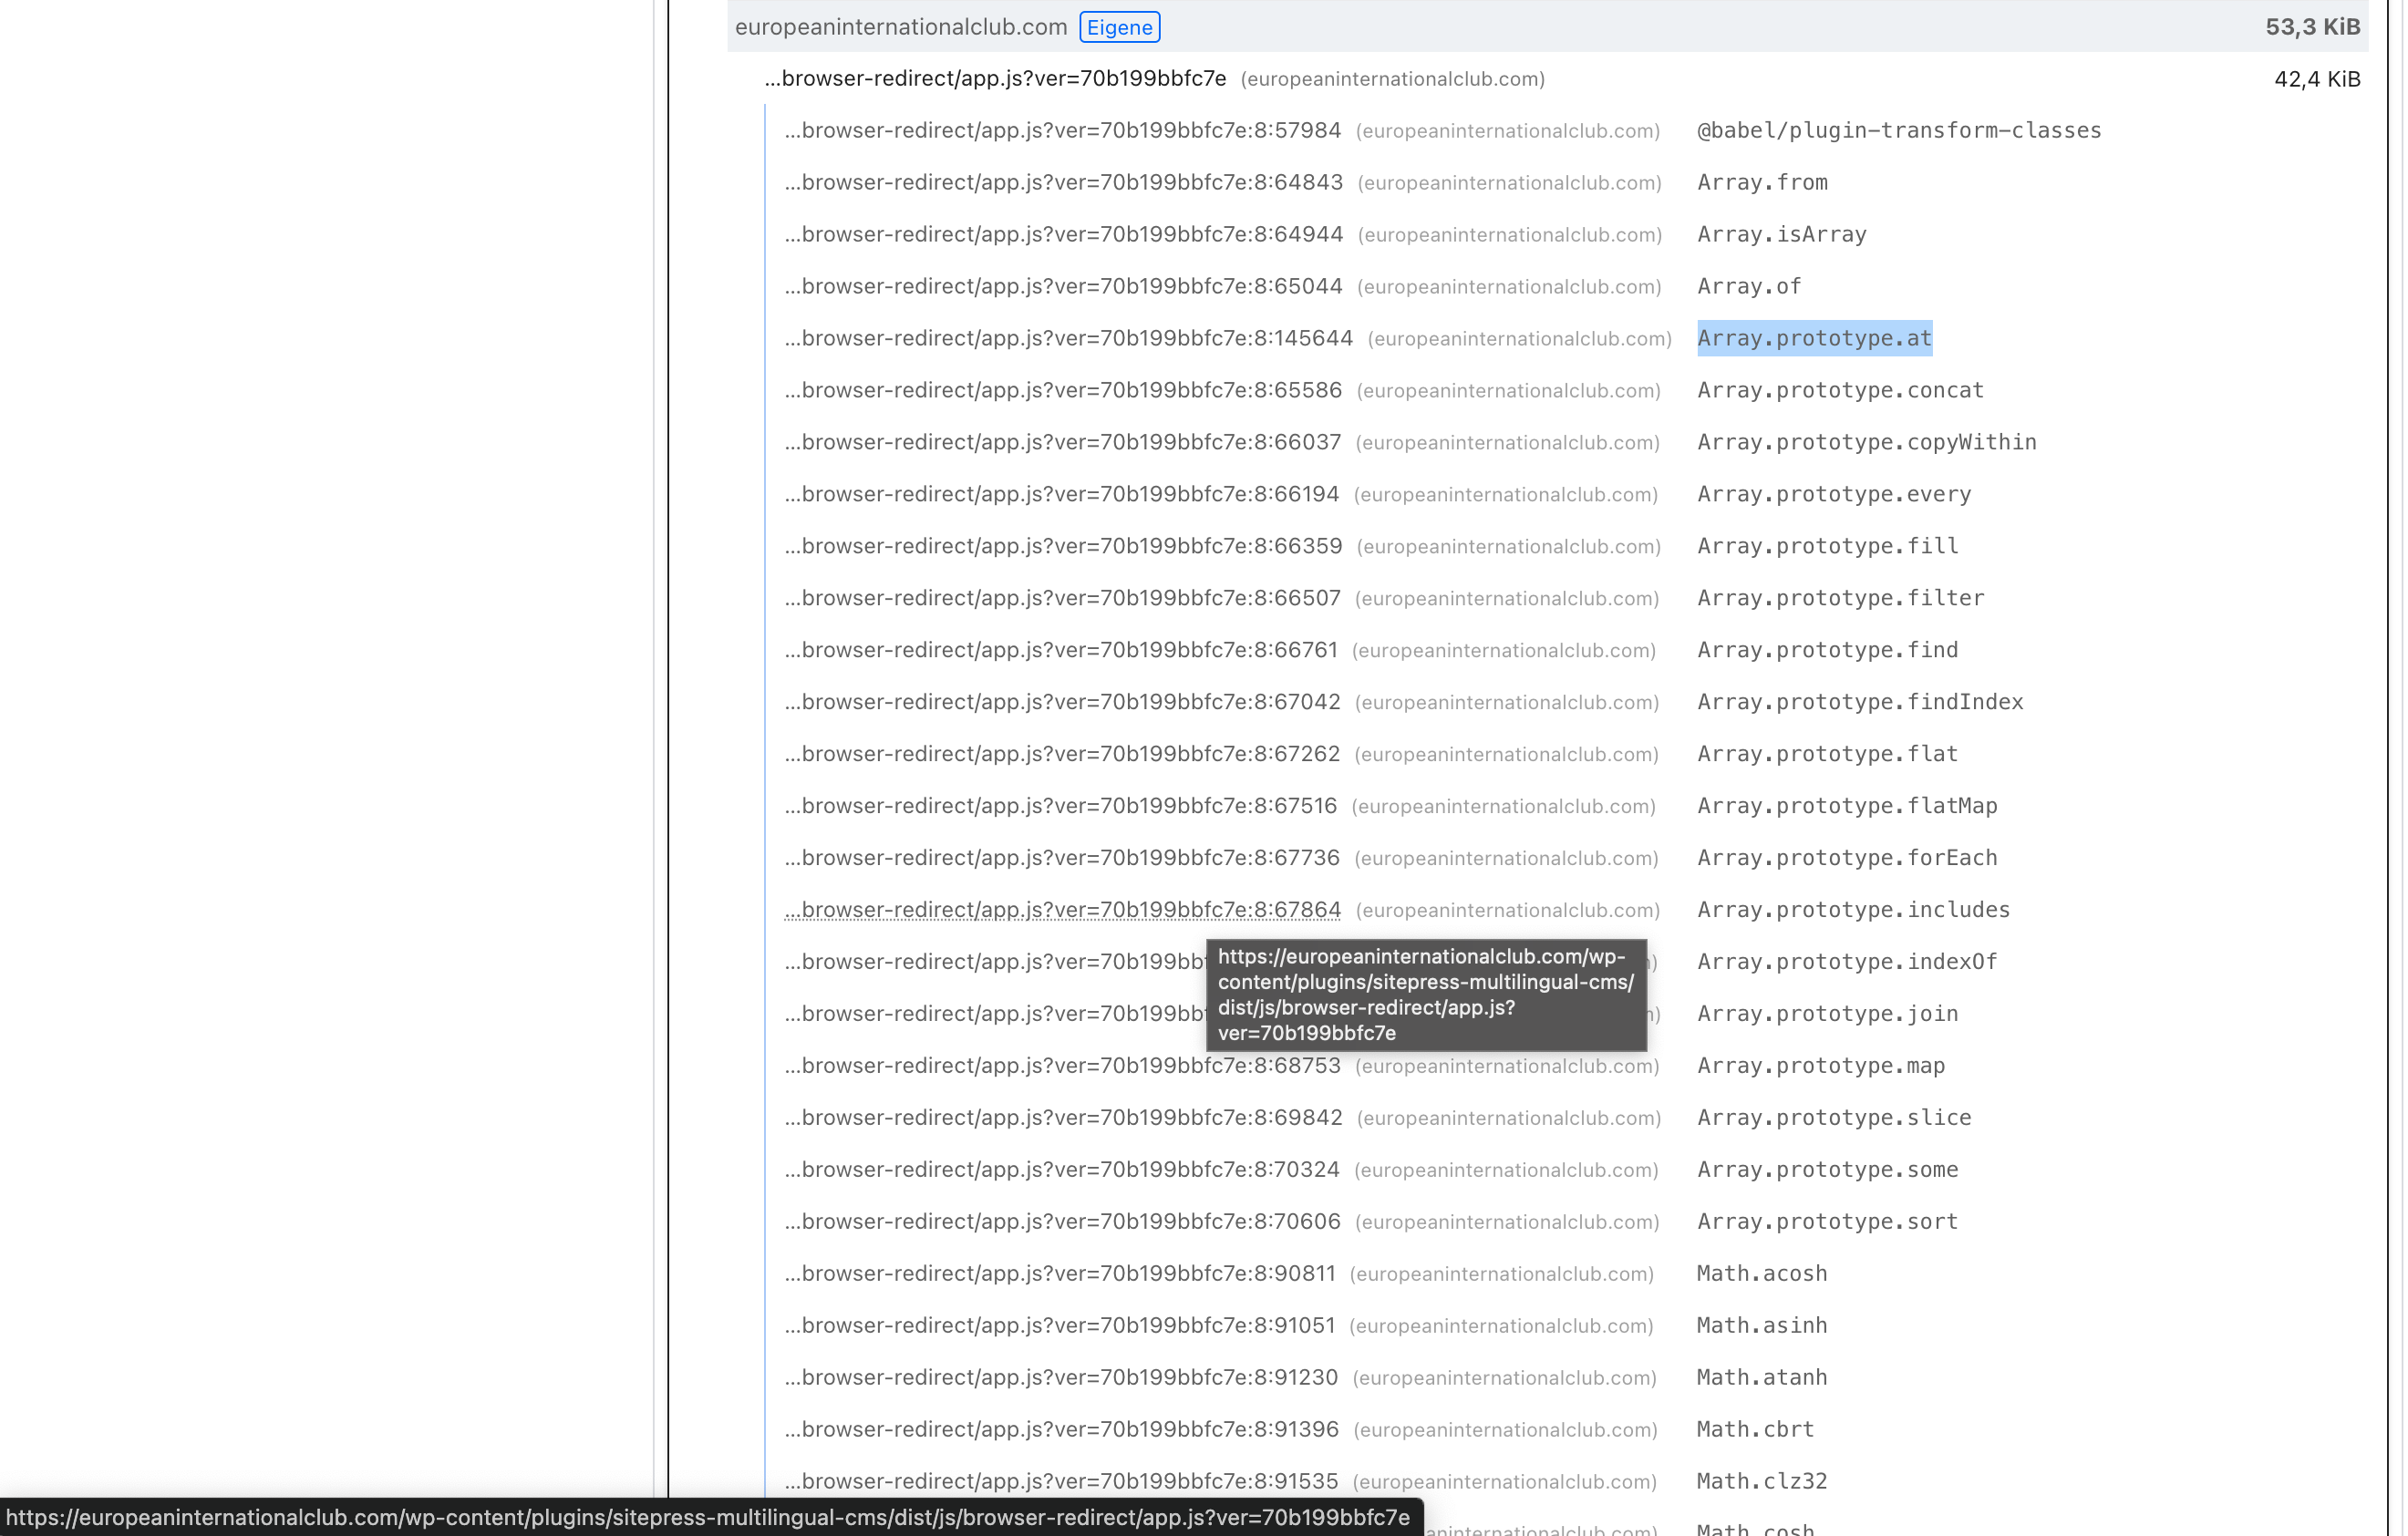The height and width of the screenshot is (1536, 2408).
Task: Open the app.js link ending 8:57984
Action: pyautogui.click(x=1062, y=131)
